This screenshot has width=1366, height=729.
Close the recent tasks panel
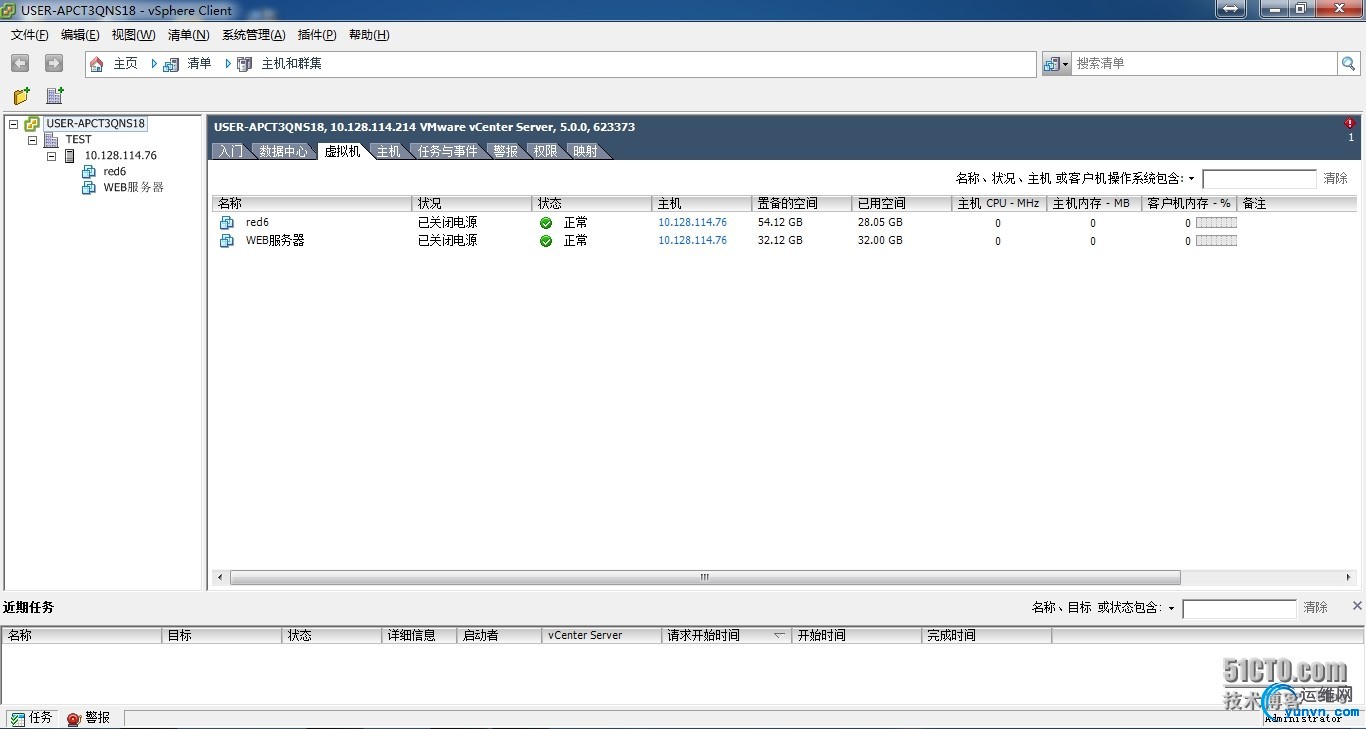tap(1357, 606)
